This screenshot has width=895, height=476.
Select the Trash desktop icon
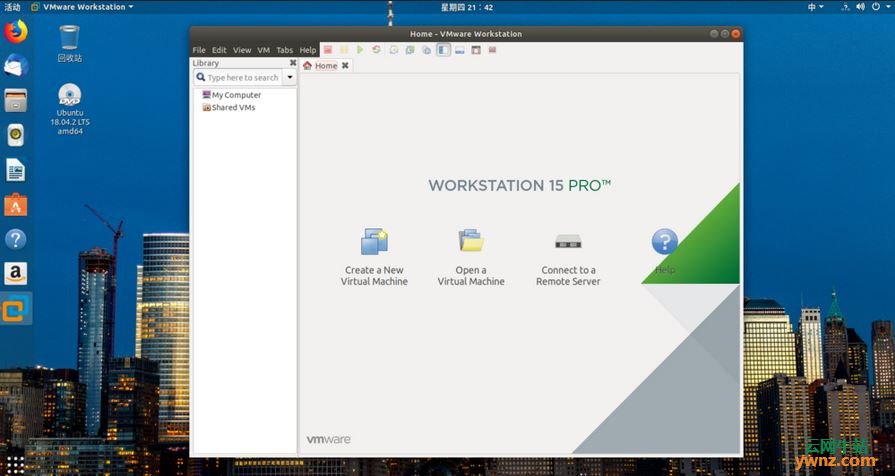[x=70, y=43]
